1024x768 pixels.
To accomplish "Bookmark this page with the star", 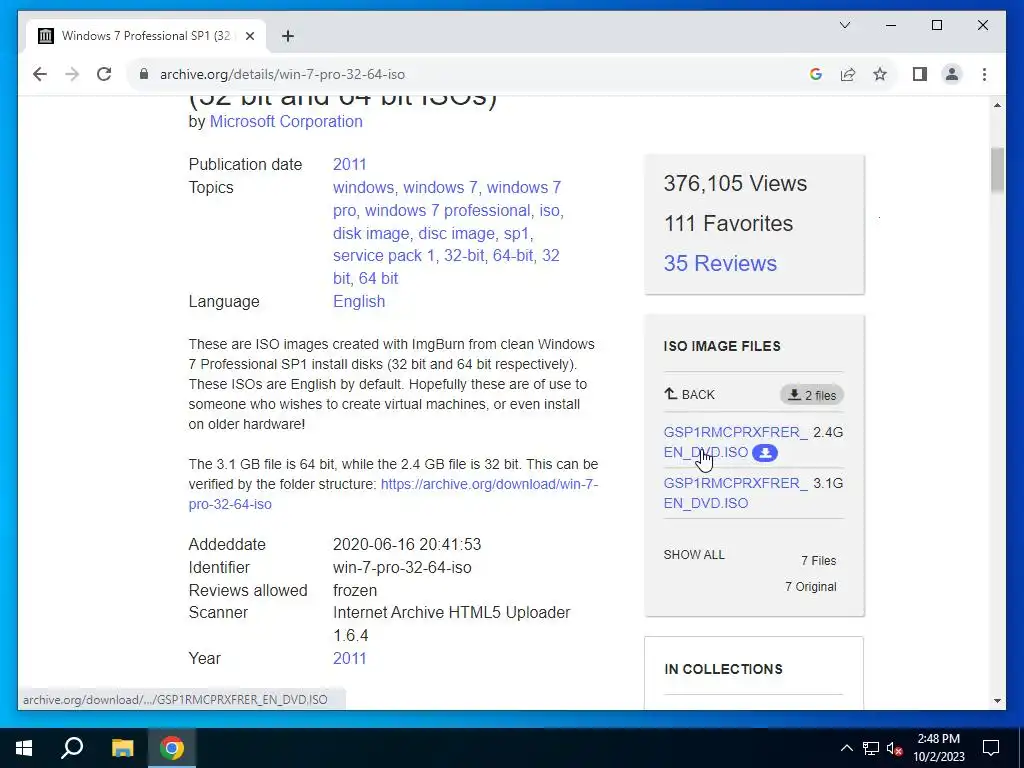I will 880,74.
